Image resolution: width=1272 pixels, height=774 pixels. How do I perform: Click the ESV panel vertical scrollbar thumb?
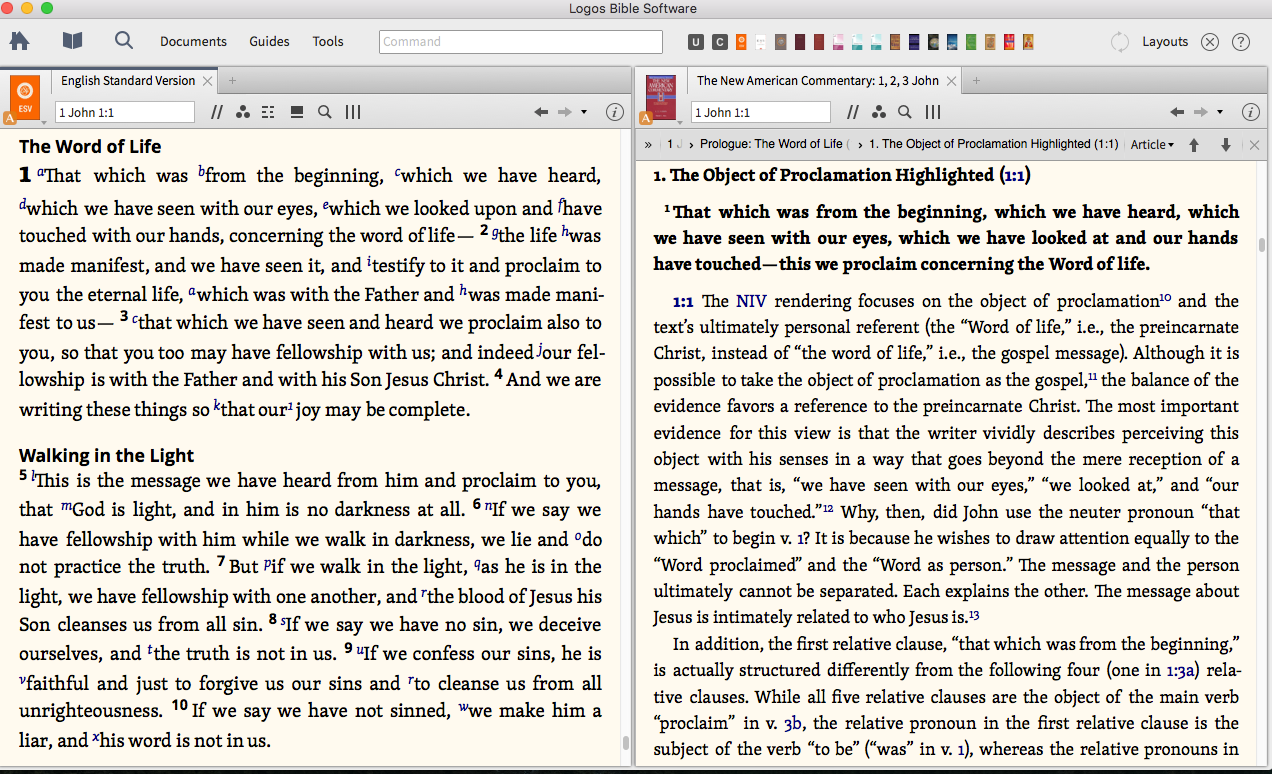[626, 743]
